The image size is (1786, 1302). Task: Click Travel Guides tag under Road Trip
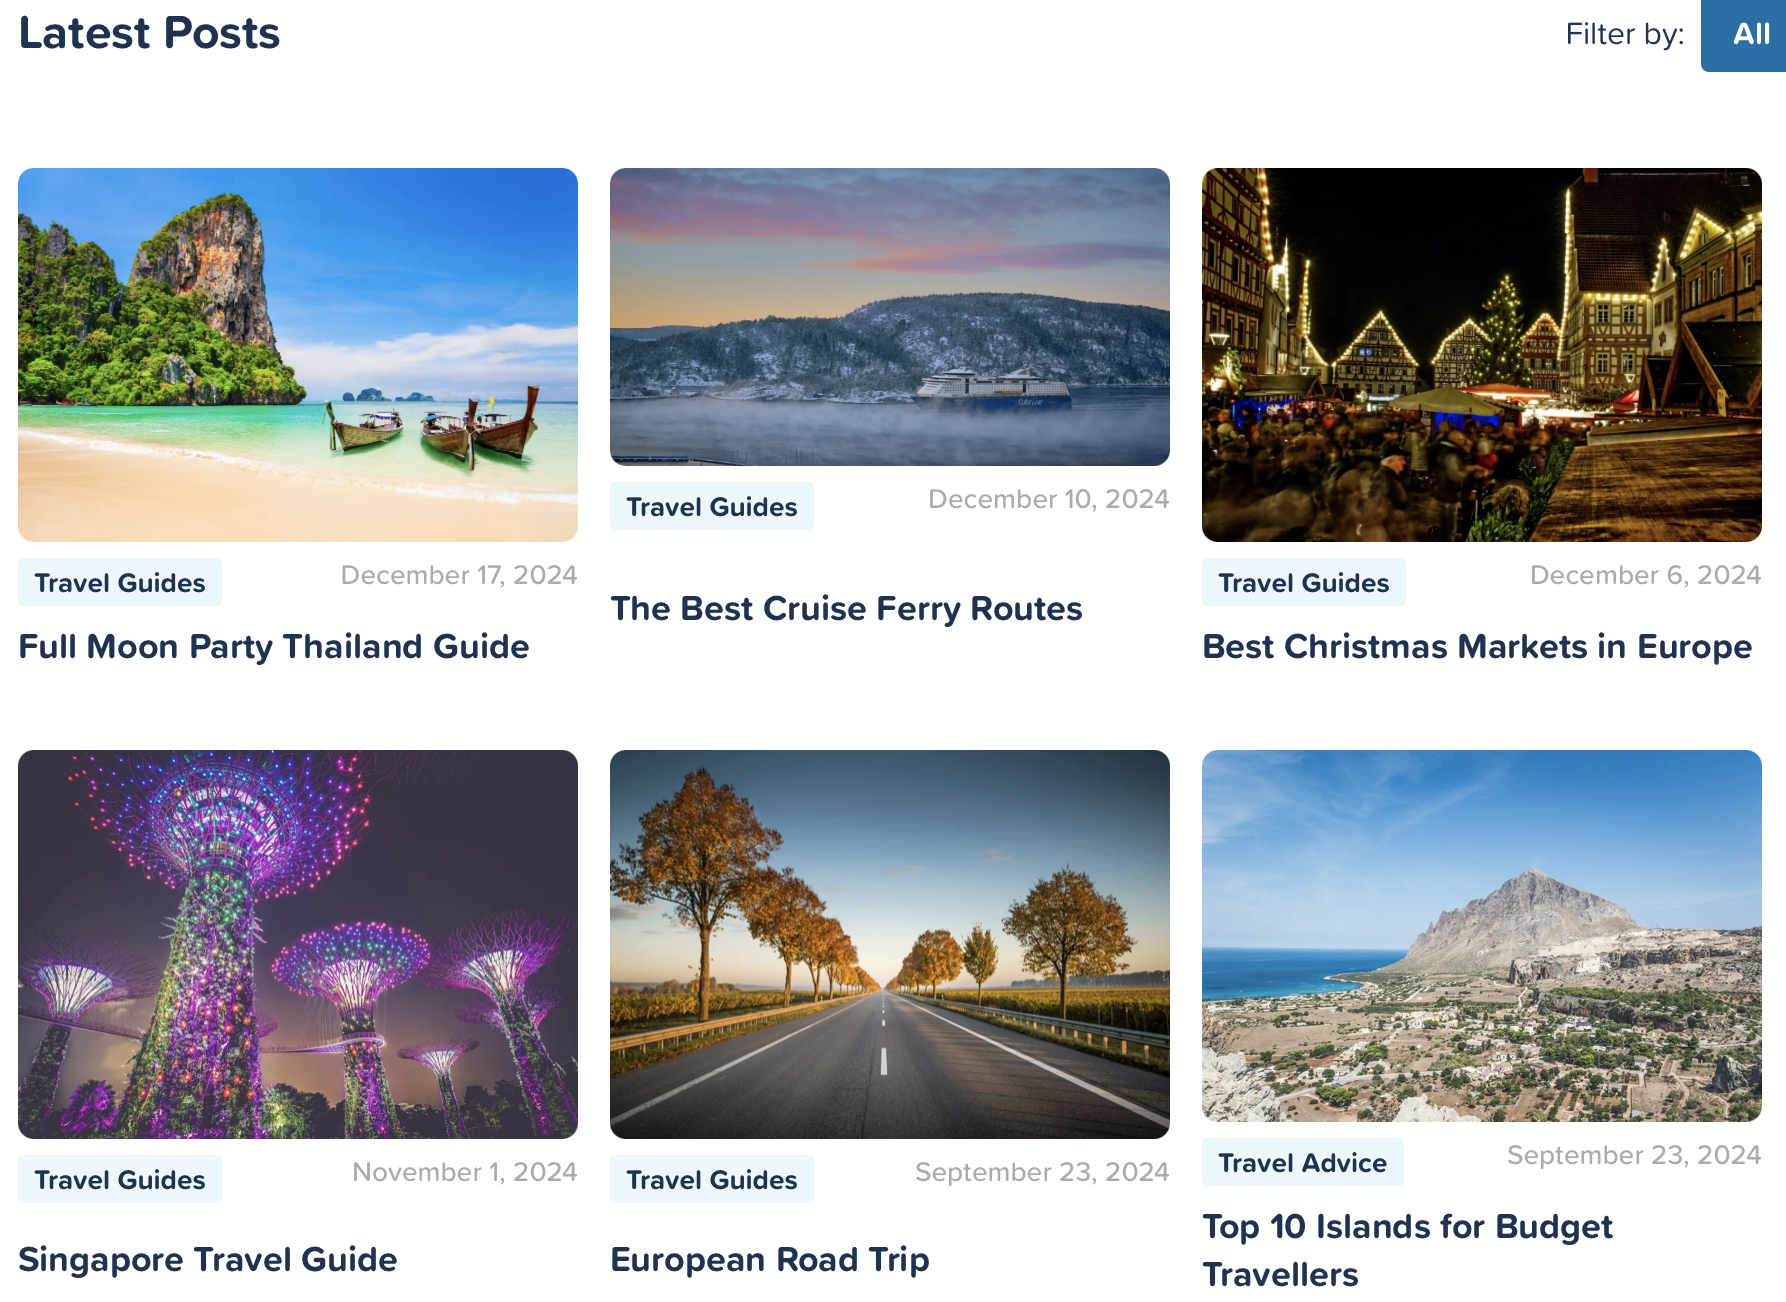coord(712,1180)
